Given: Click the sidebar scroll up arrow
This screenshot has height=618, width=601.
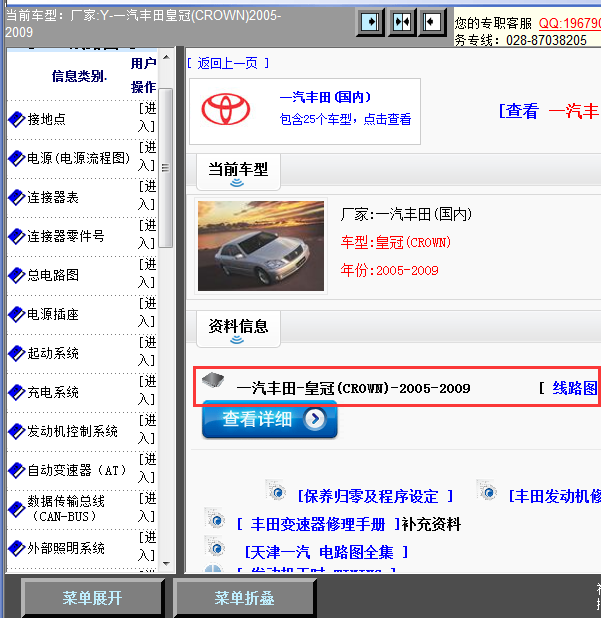Looking at the screenshot, I should click(x=166, y=58).
